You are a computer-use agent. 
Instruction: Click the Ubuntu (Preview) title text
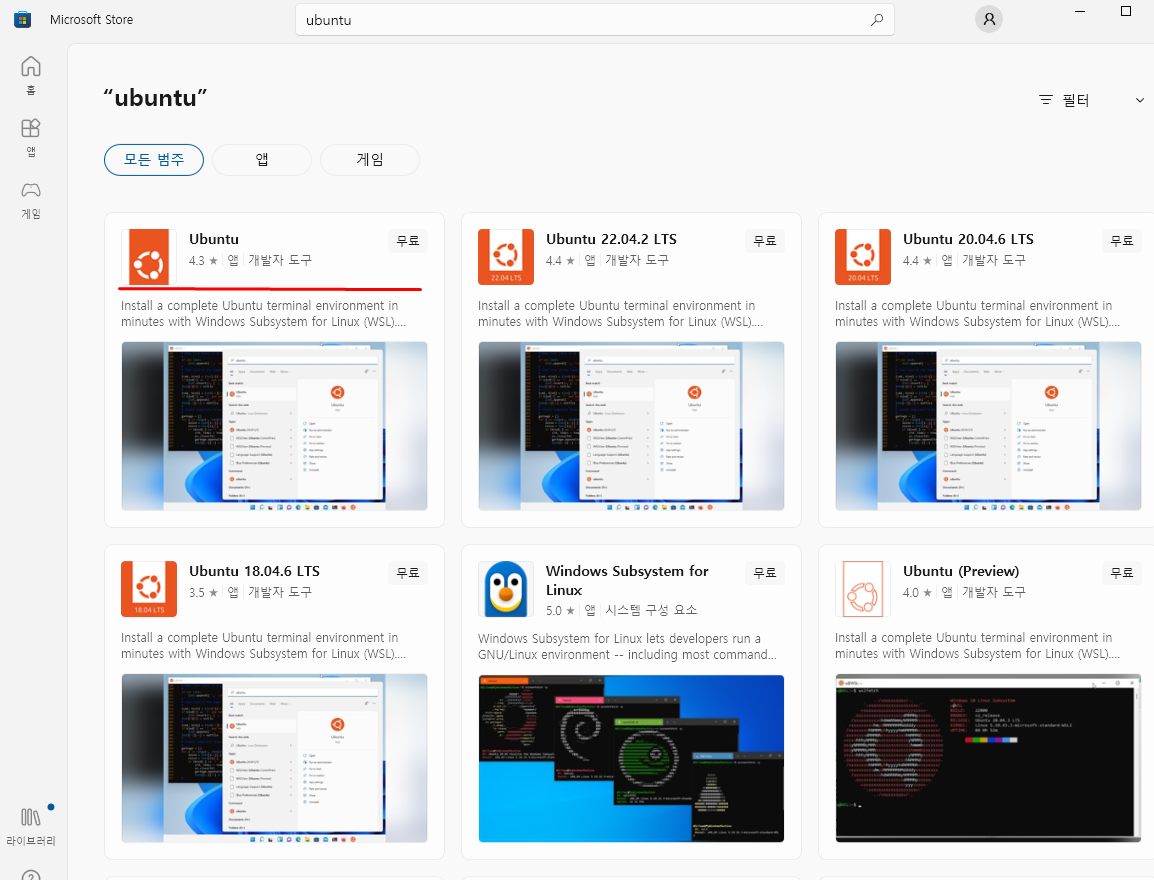tap(961, 571)
